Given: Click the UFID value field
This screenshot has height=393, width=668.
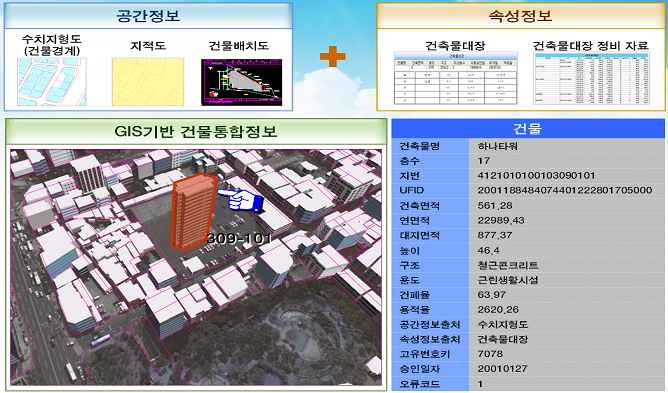Looking at the screenshot, I should (x=565, y=190).
